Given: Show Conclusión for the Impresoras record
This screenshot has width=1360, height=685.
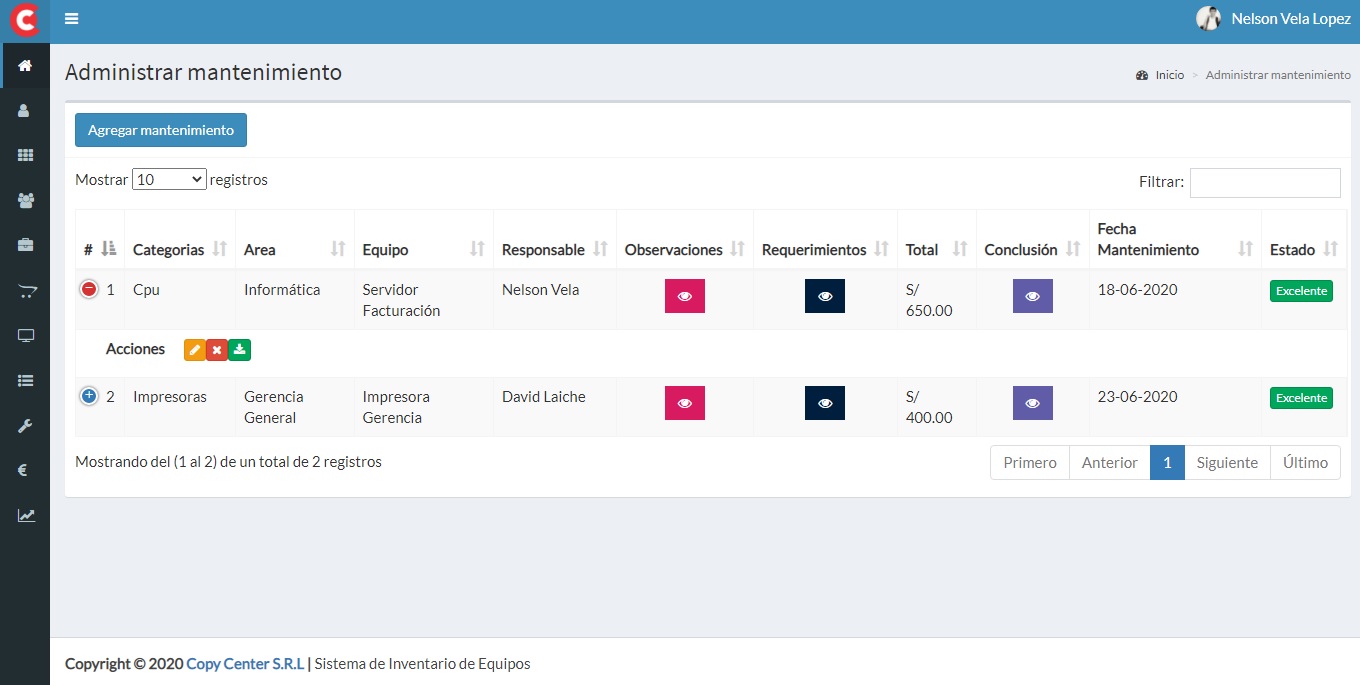Looking at the screenshot, I should (1032, 402).
